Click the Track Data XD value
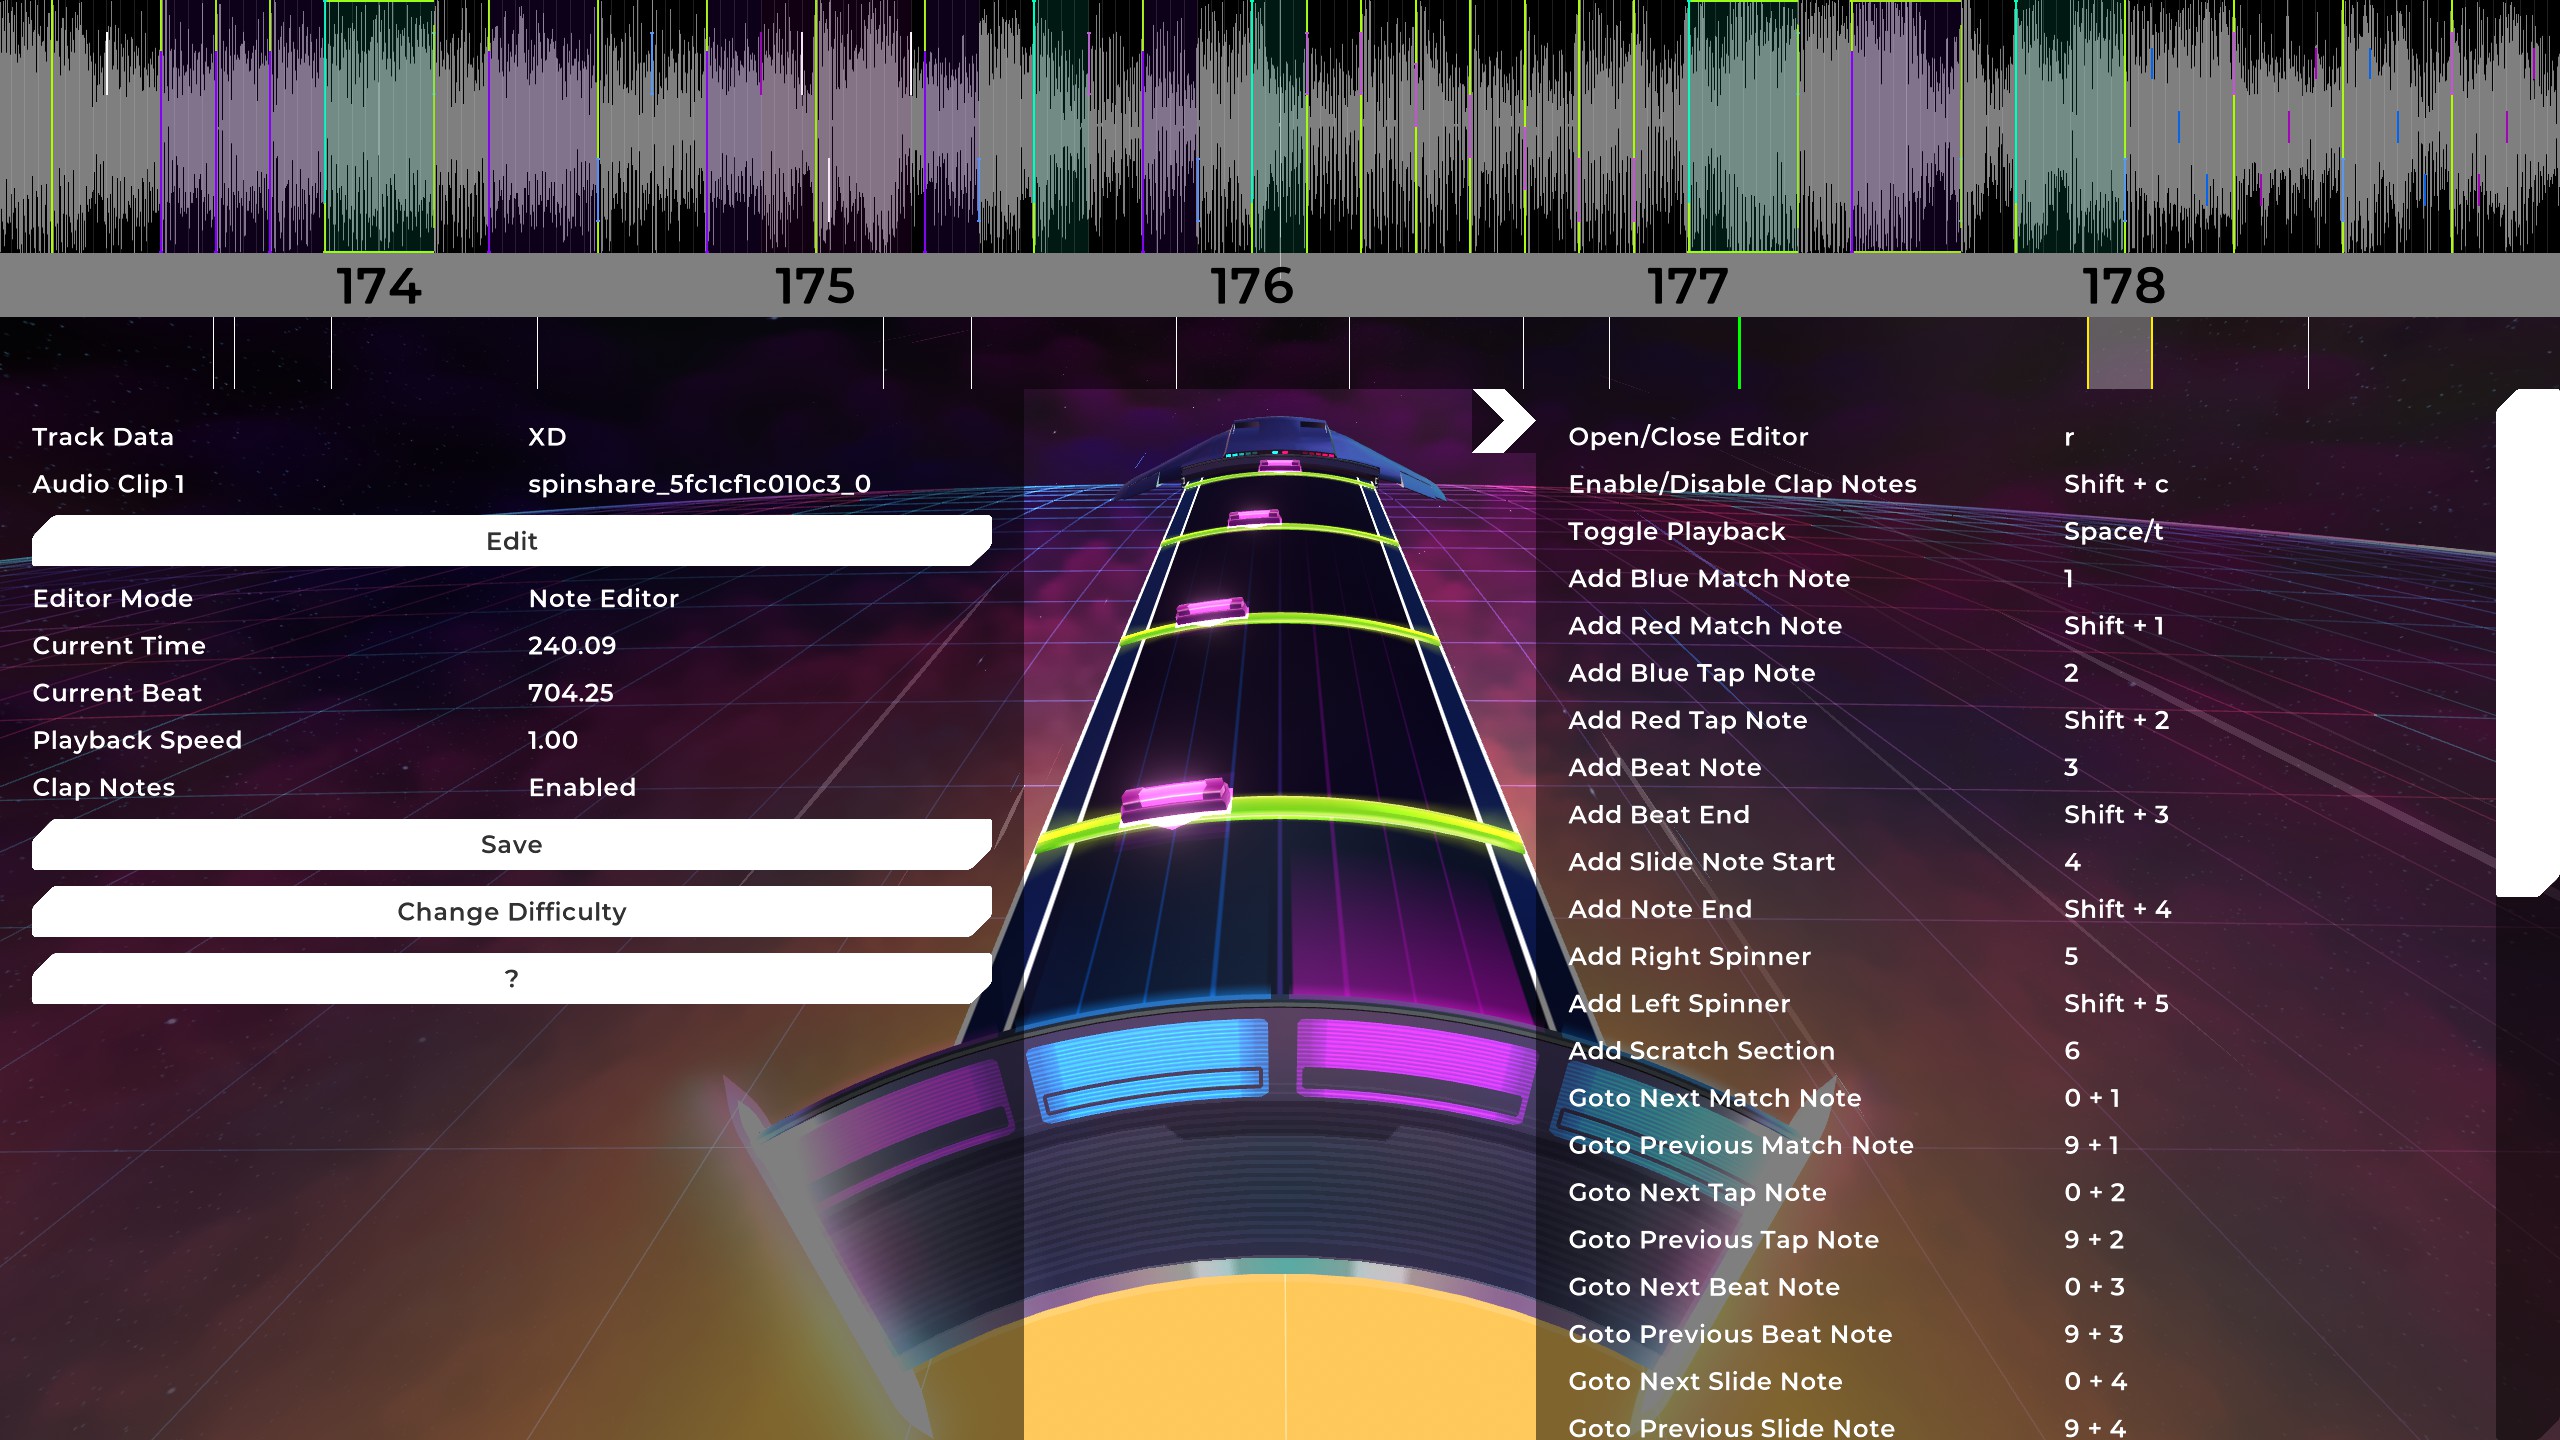 pyautogui.click(x=547, y=437)
